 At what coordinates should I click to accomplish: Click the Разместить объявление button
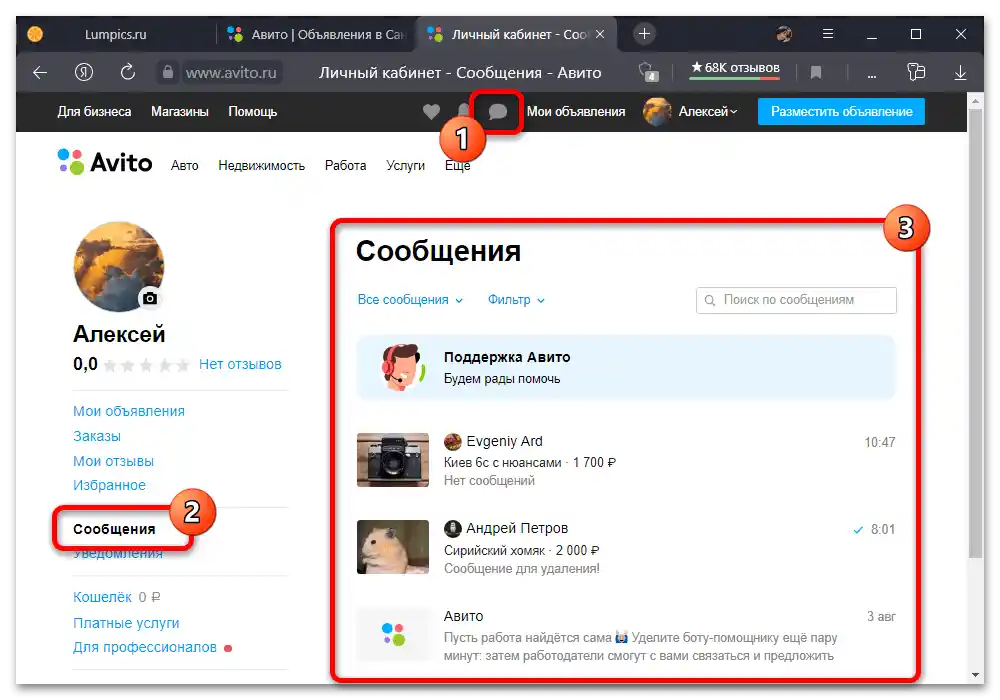(x=841, y=112)
